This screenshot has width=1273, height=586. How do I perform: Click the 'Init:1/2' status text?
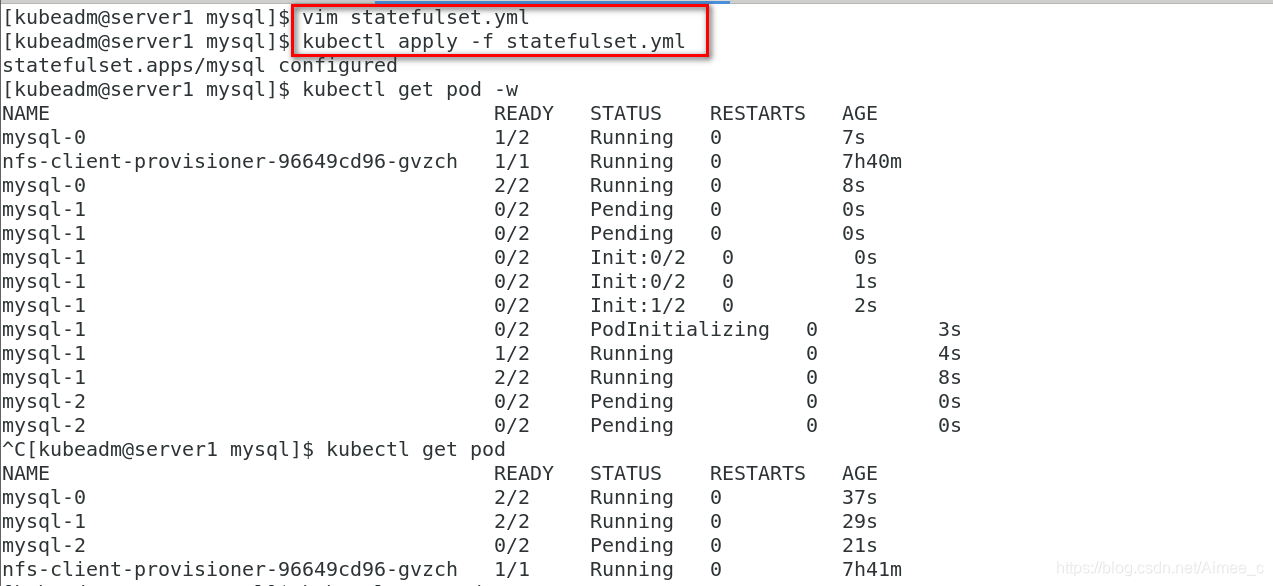[638, 306]
